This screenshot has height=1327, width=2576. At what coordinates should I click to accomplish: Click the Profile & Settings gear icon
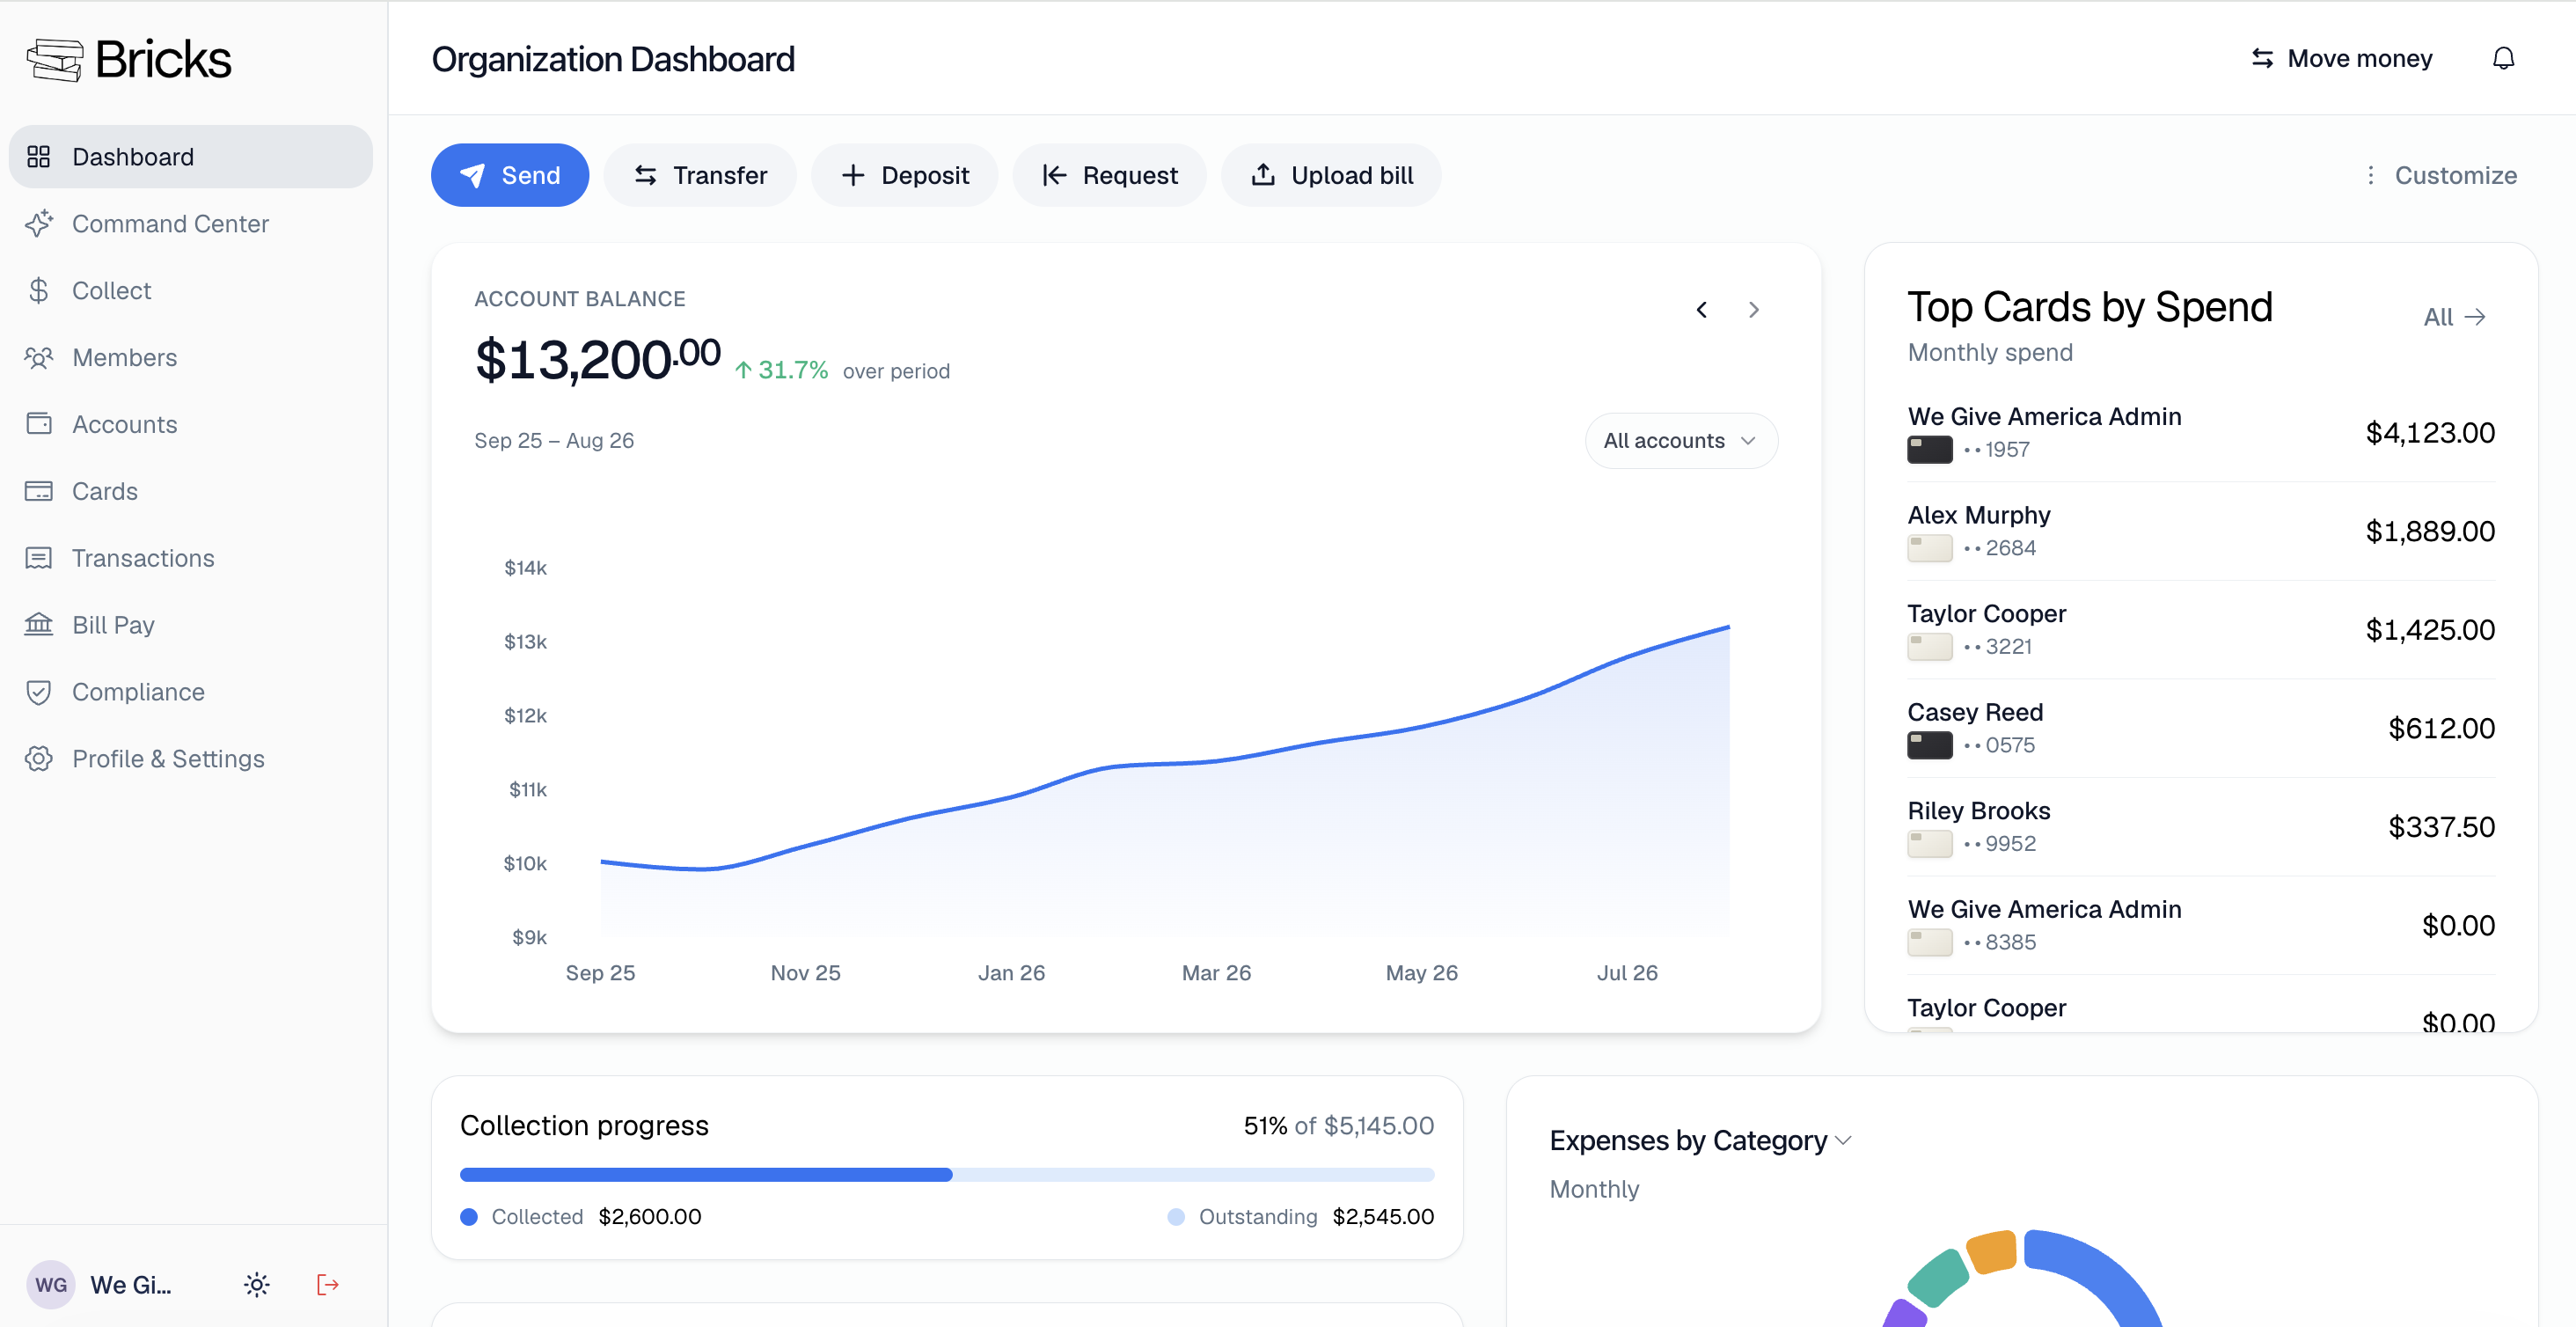[x=39, y=759]
